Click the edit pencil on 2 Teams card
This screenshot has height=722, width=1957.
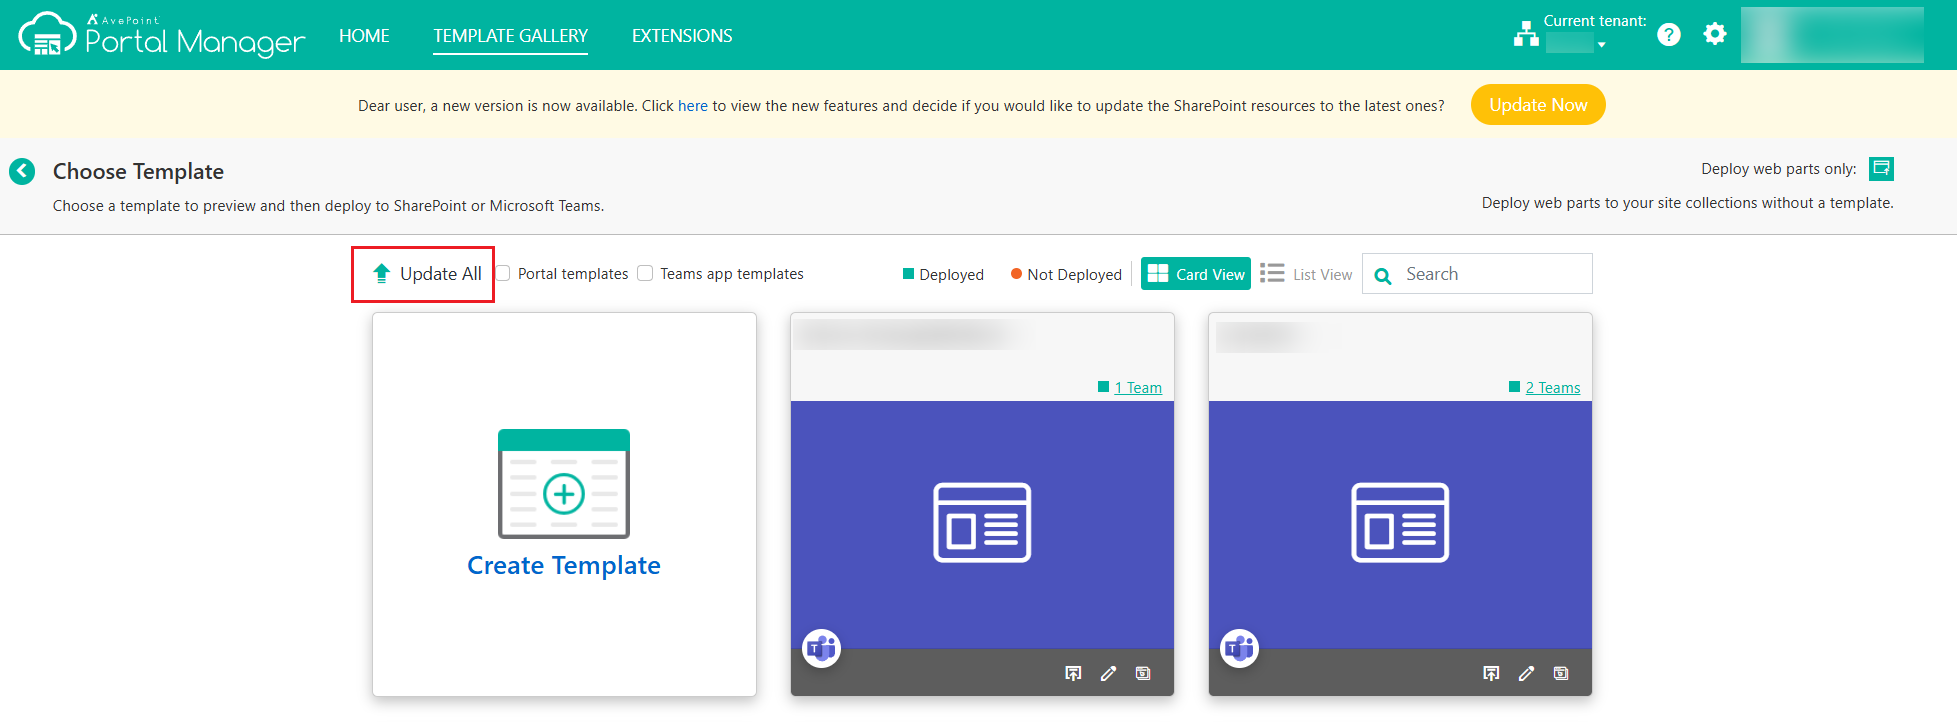point(1526,674)
